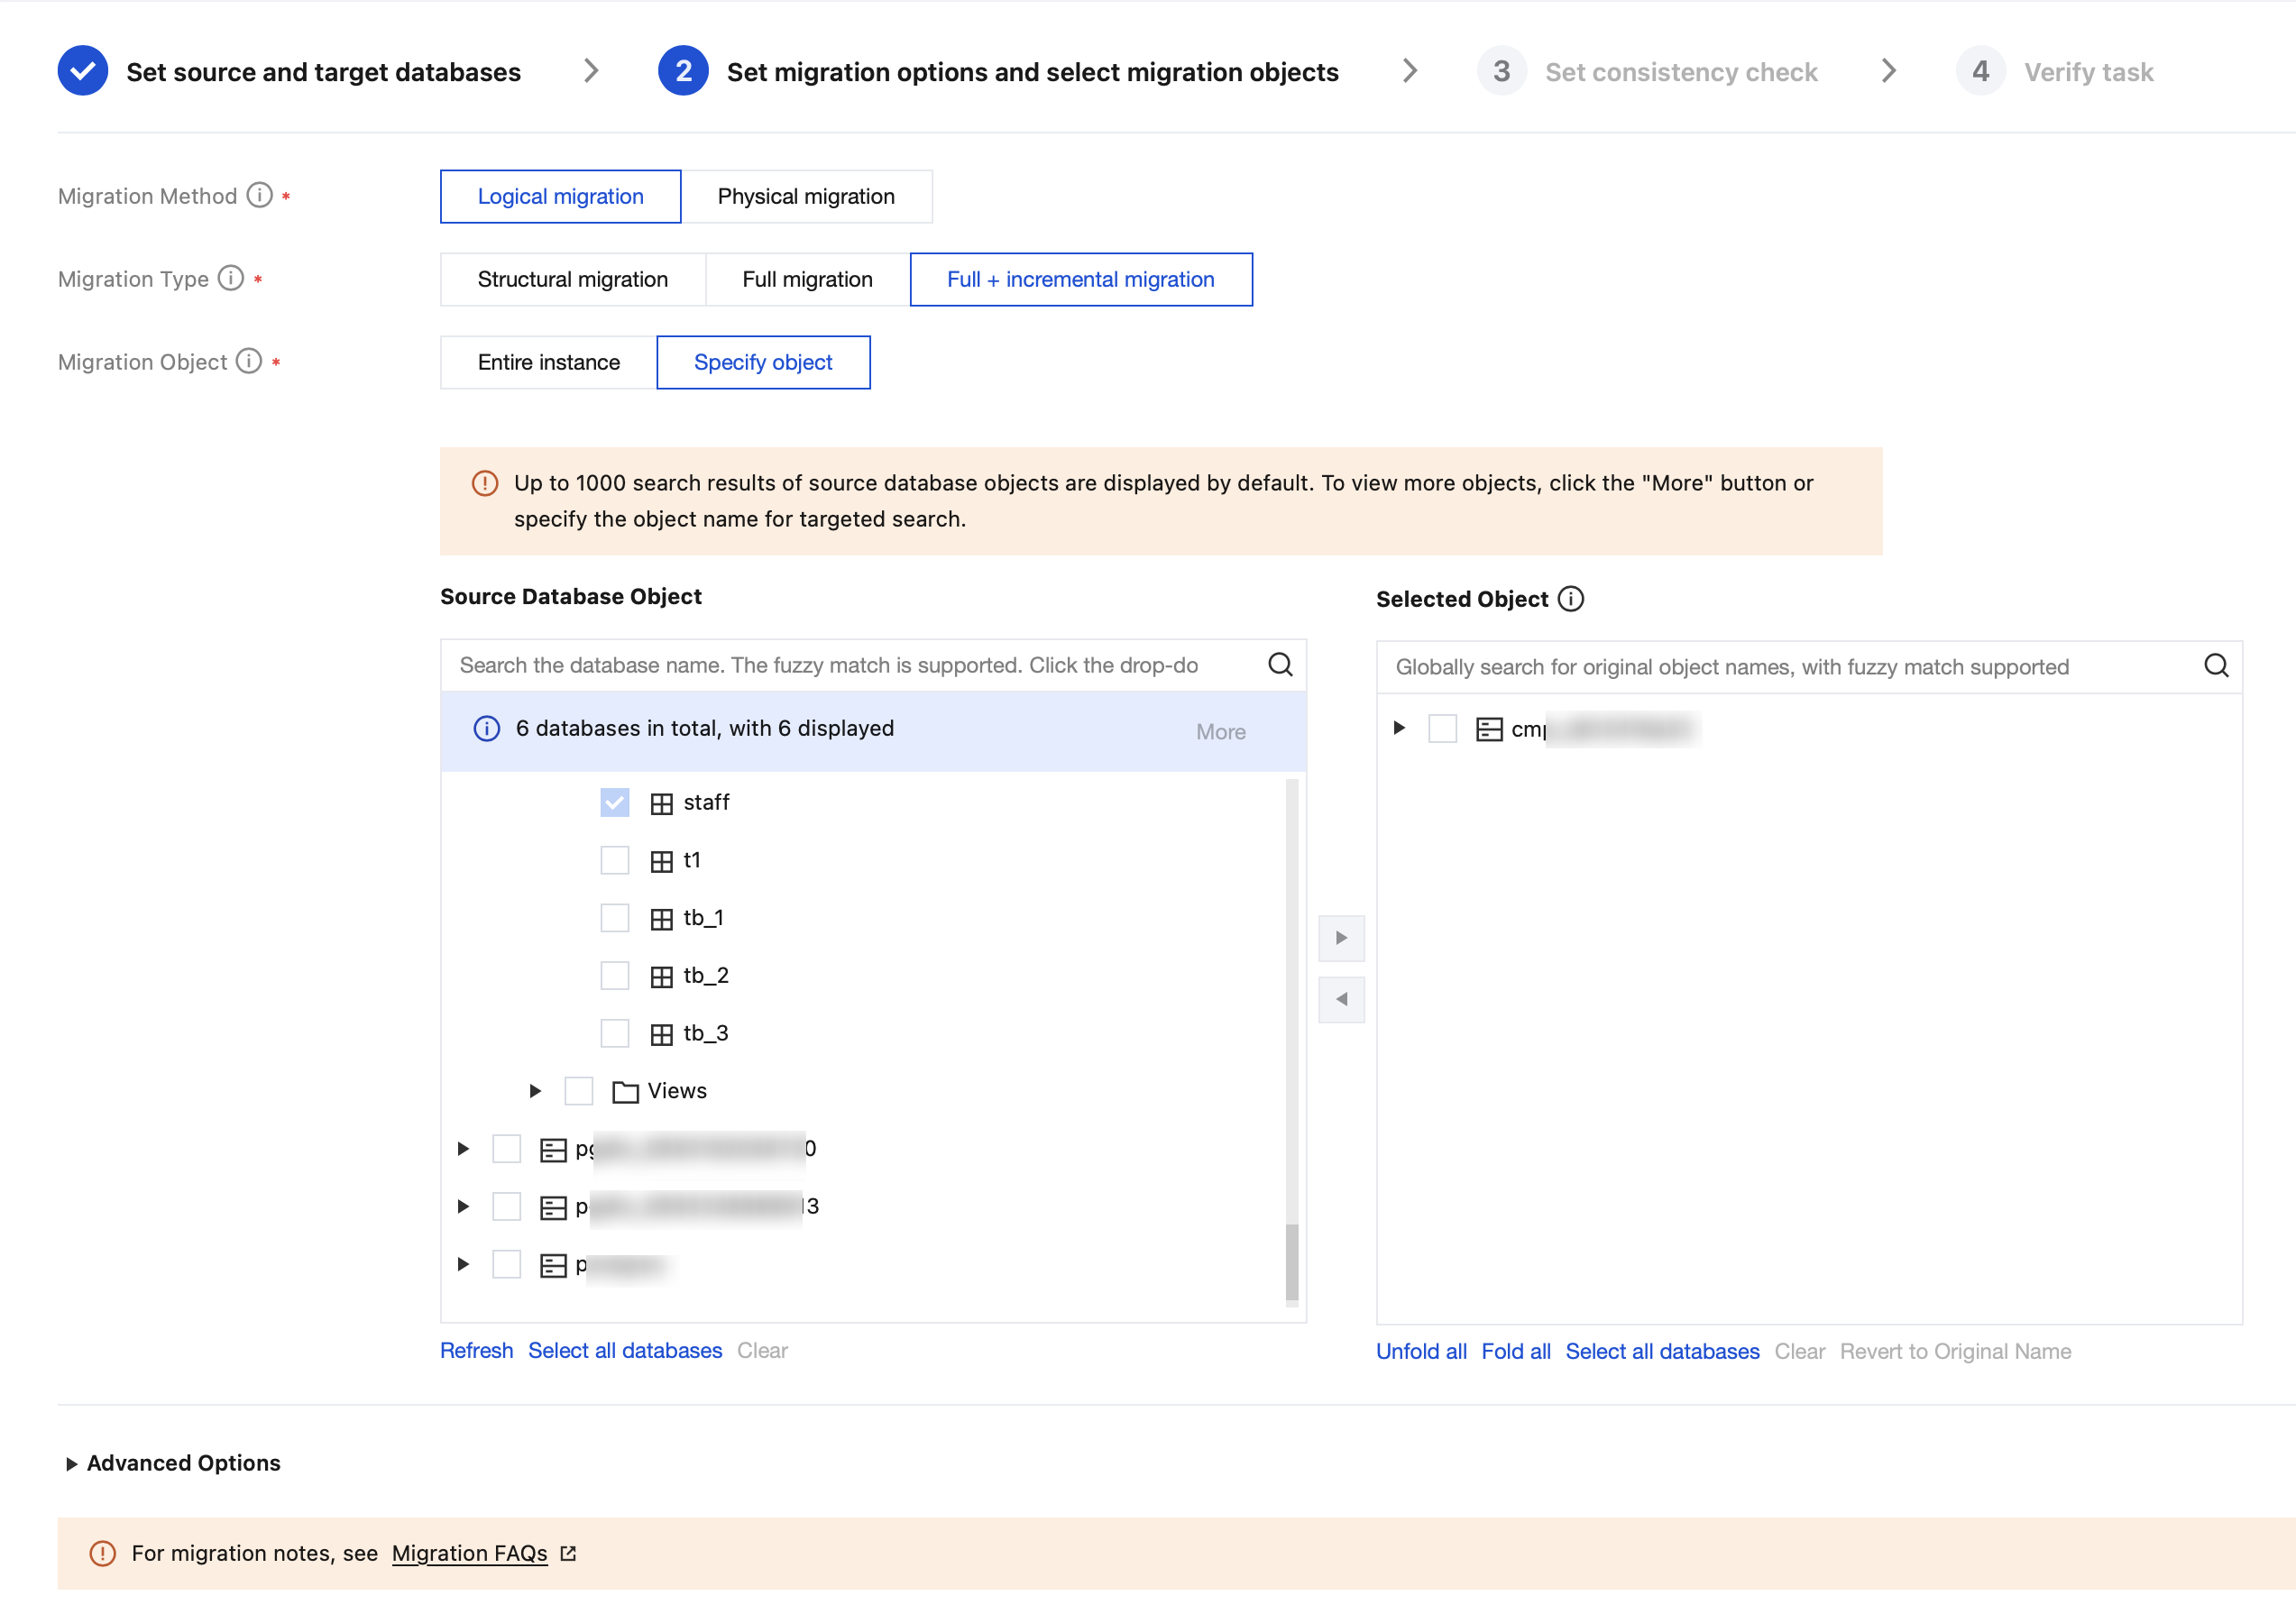Choose the Full migration type
This screenshot has width=2296, height=1614.
click(x=807, y=279)
